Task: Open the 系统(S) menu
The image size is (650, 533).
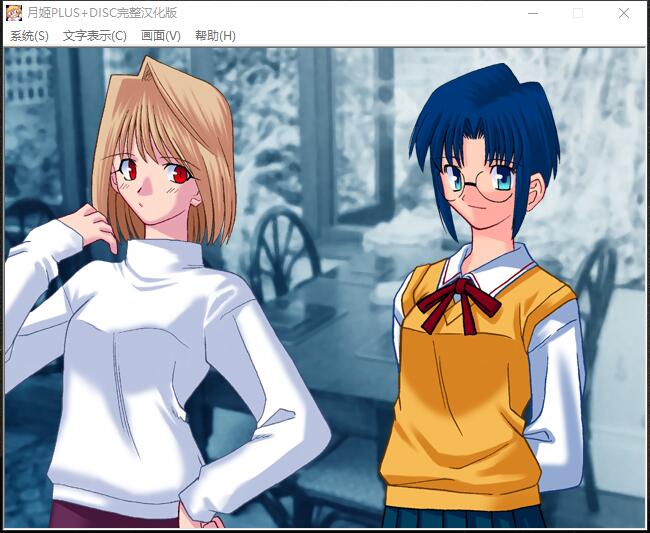Action: tap(29, 36)
